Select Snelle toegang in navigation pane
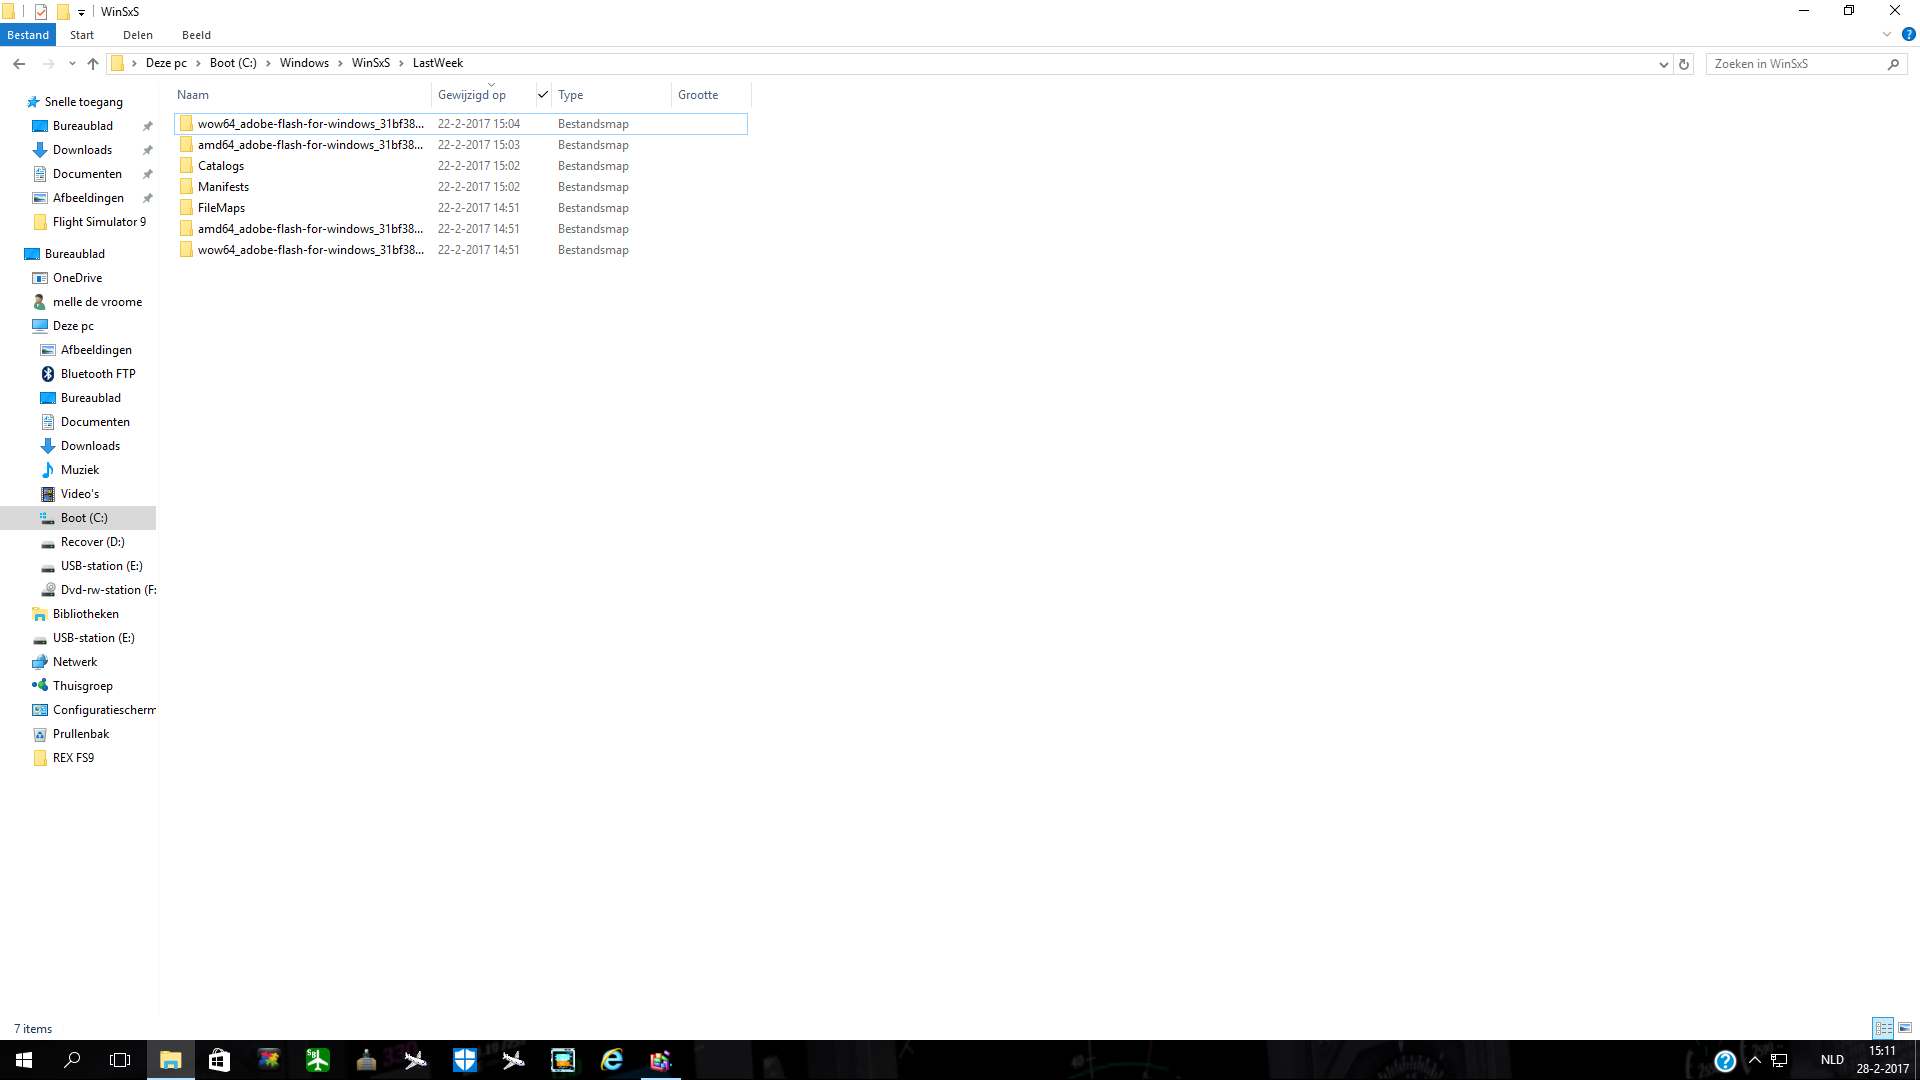 coord(84,102)
